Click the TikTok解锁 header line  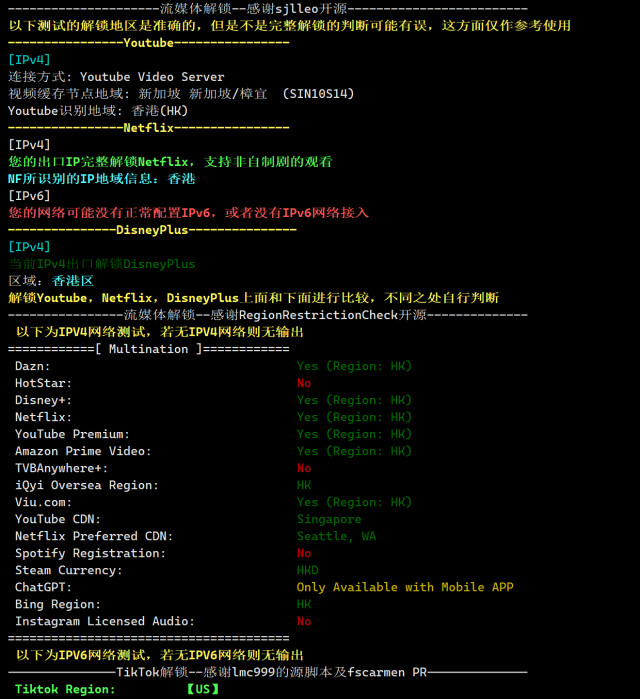pos(267,672)
